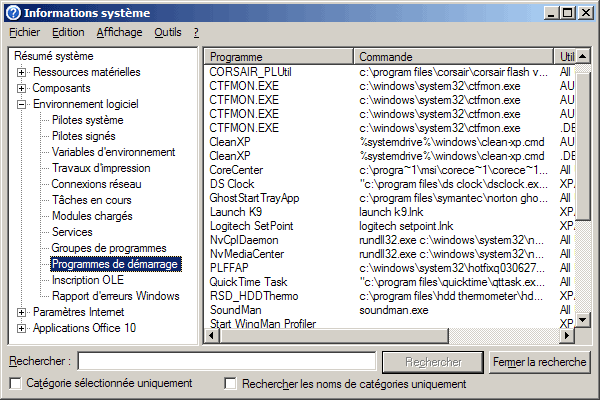Expand the Paramètres Internet node
The width and height of the screenshot is (600, 400).
click(x=22, y=312)
